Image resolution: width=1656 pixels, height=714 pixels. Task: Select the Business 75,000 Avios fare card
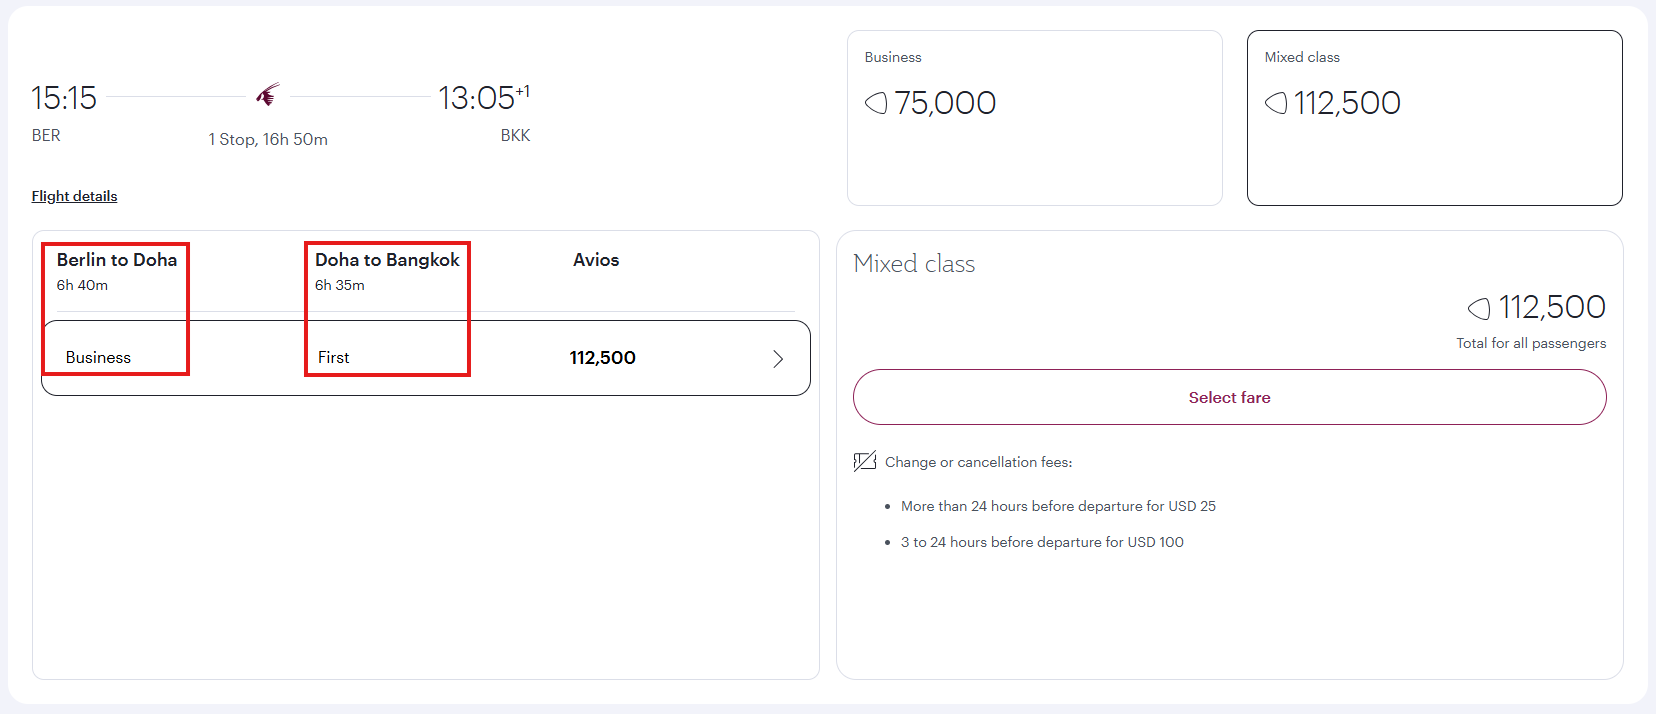1034,118
